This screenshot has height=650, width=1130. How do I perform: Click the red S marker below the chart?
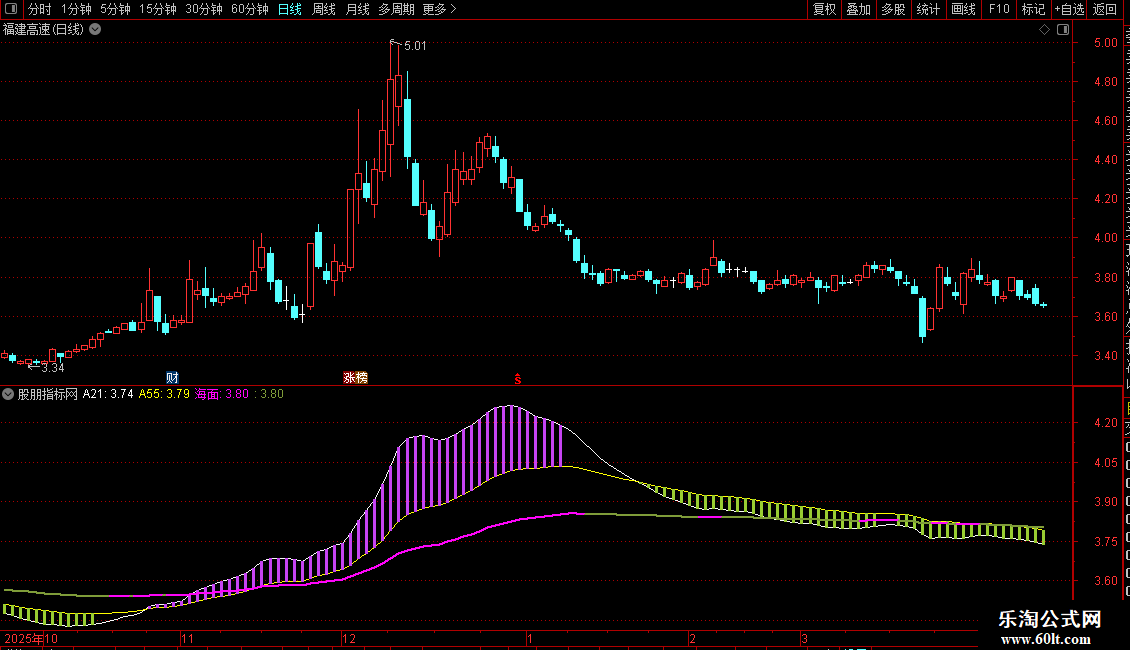point(517,379)
